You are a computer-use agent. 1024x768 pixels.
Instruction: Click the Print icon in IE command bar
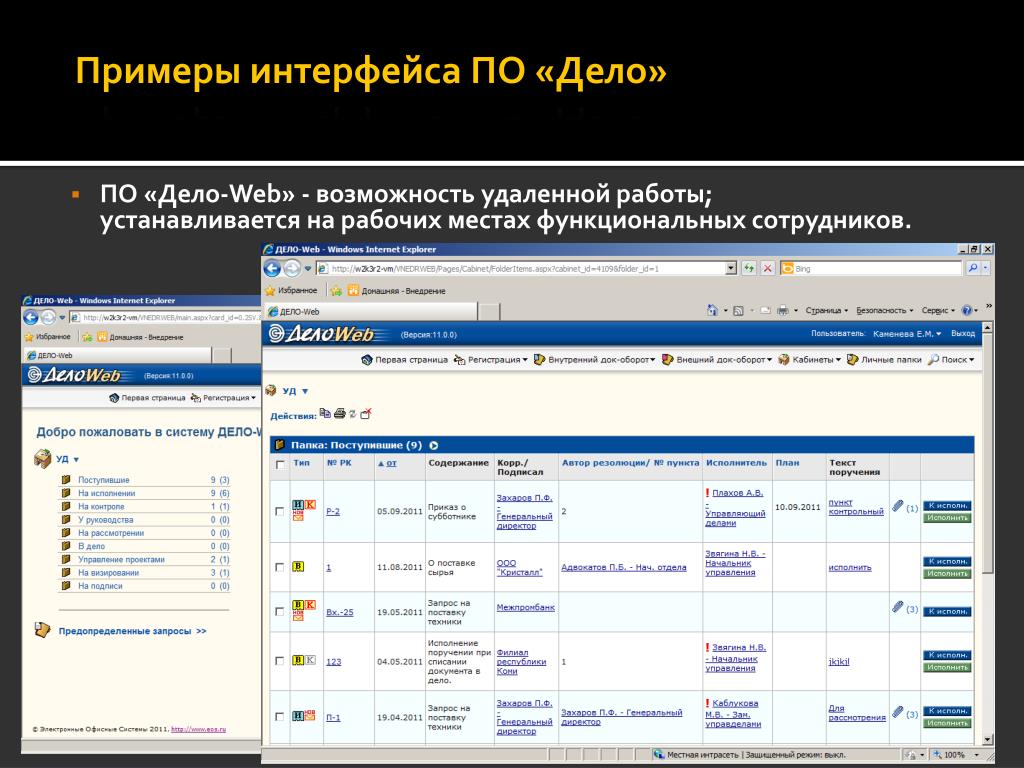click(x=782, y=311)
